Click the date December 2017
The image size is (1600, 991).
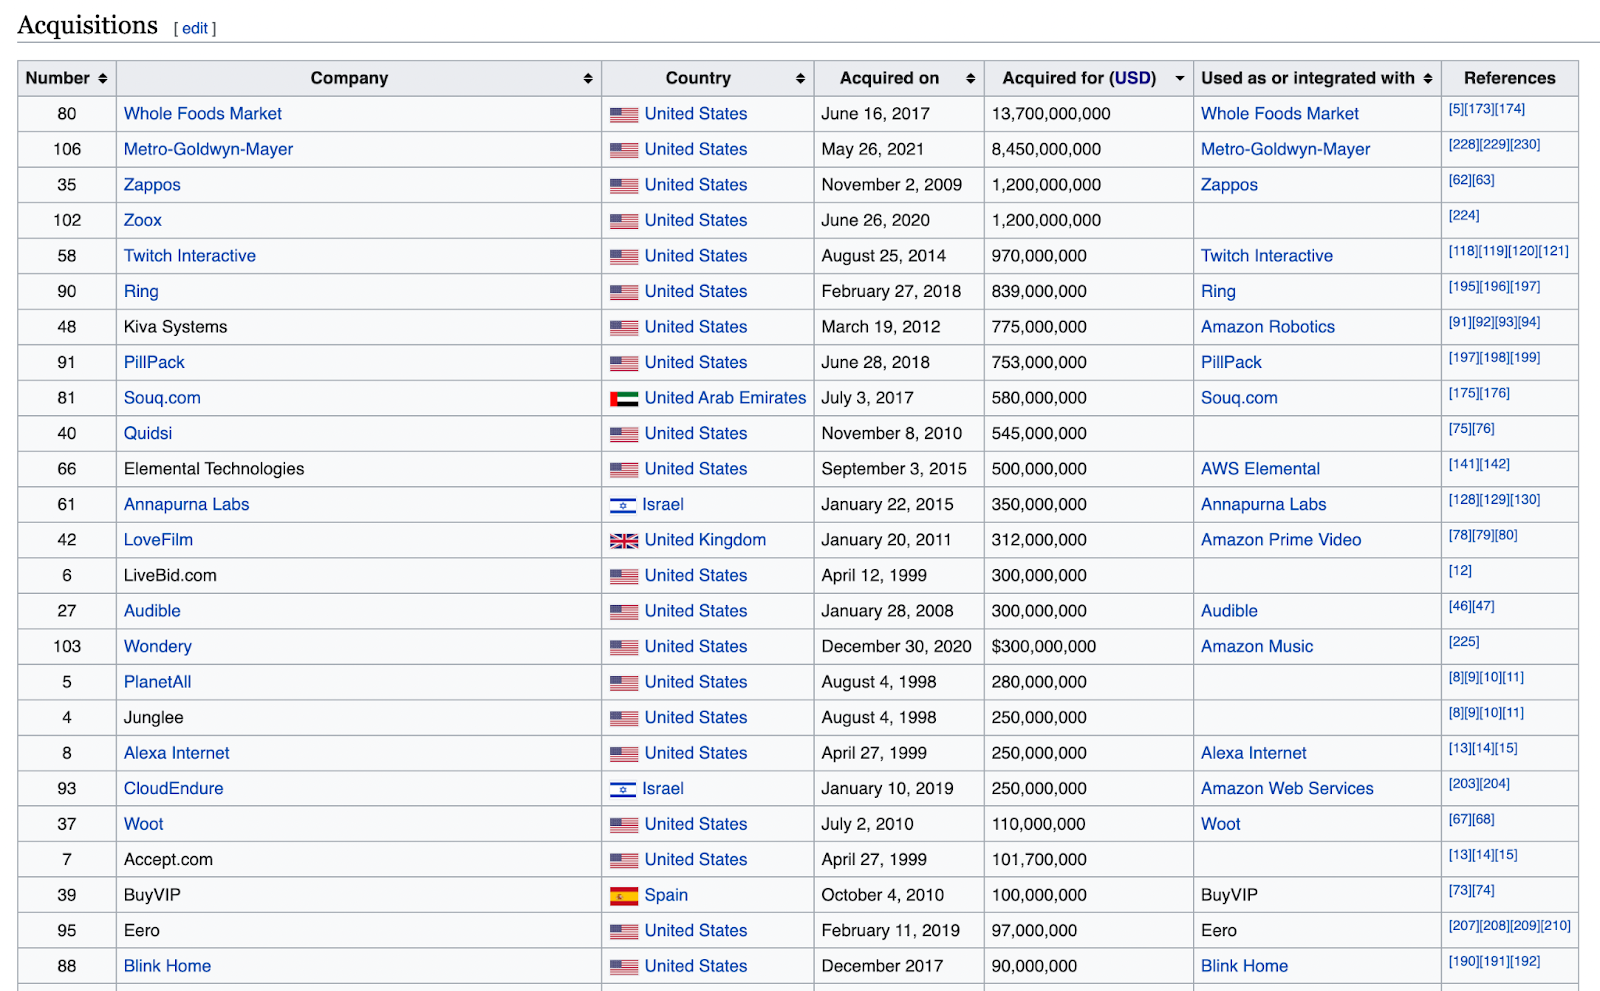[882, 966]
